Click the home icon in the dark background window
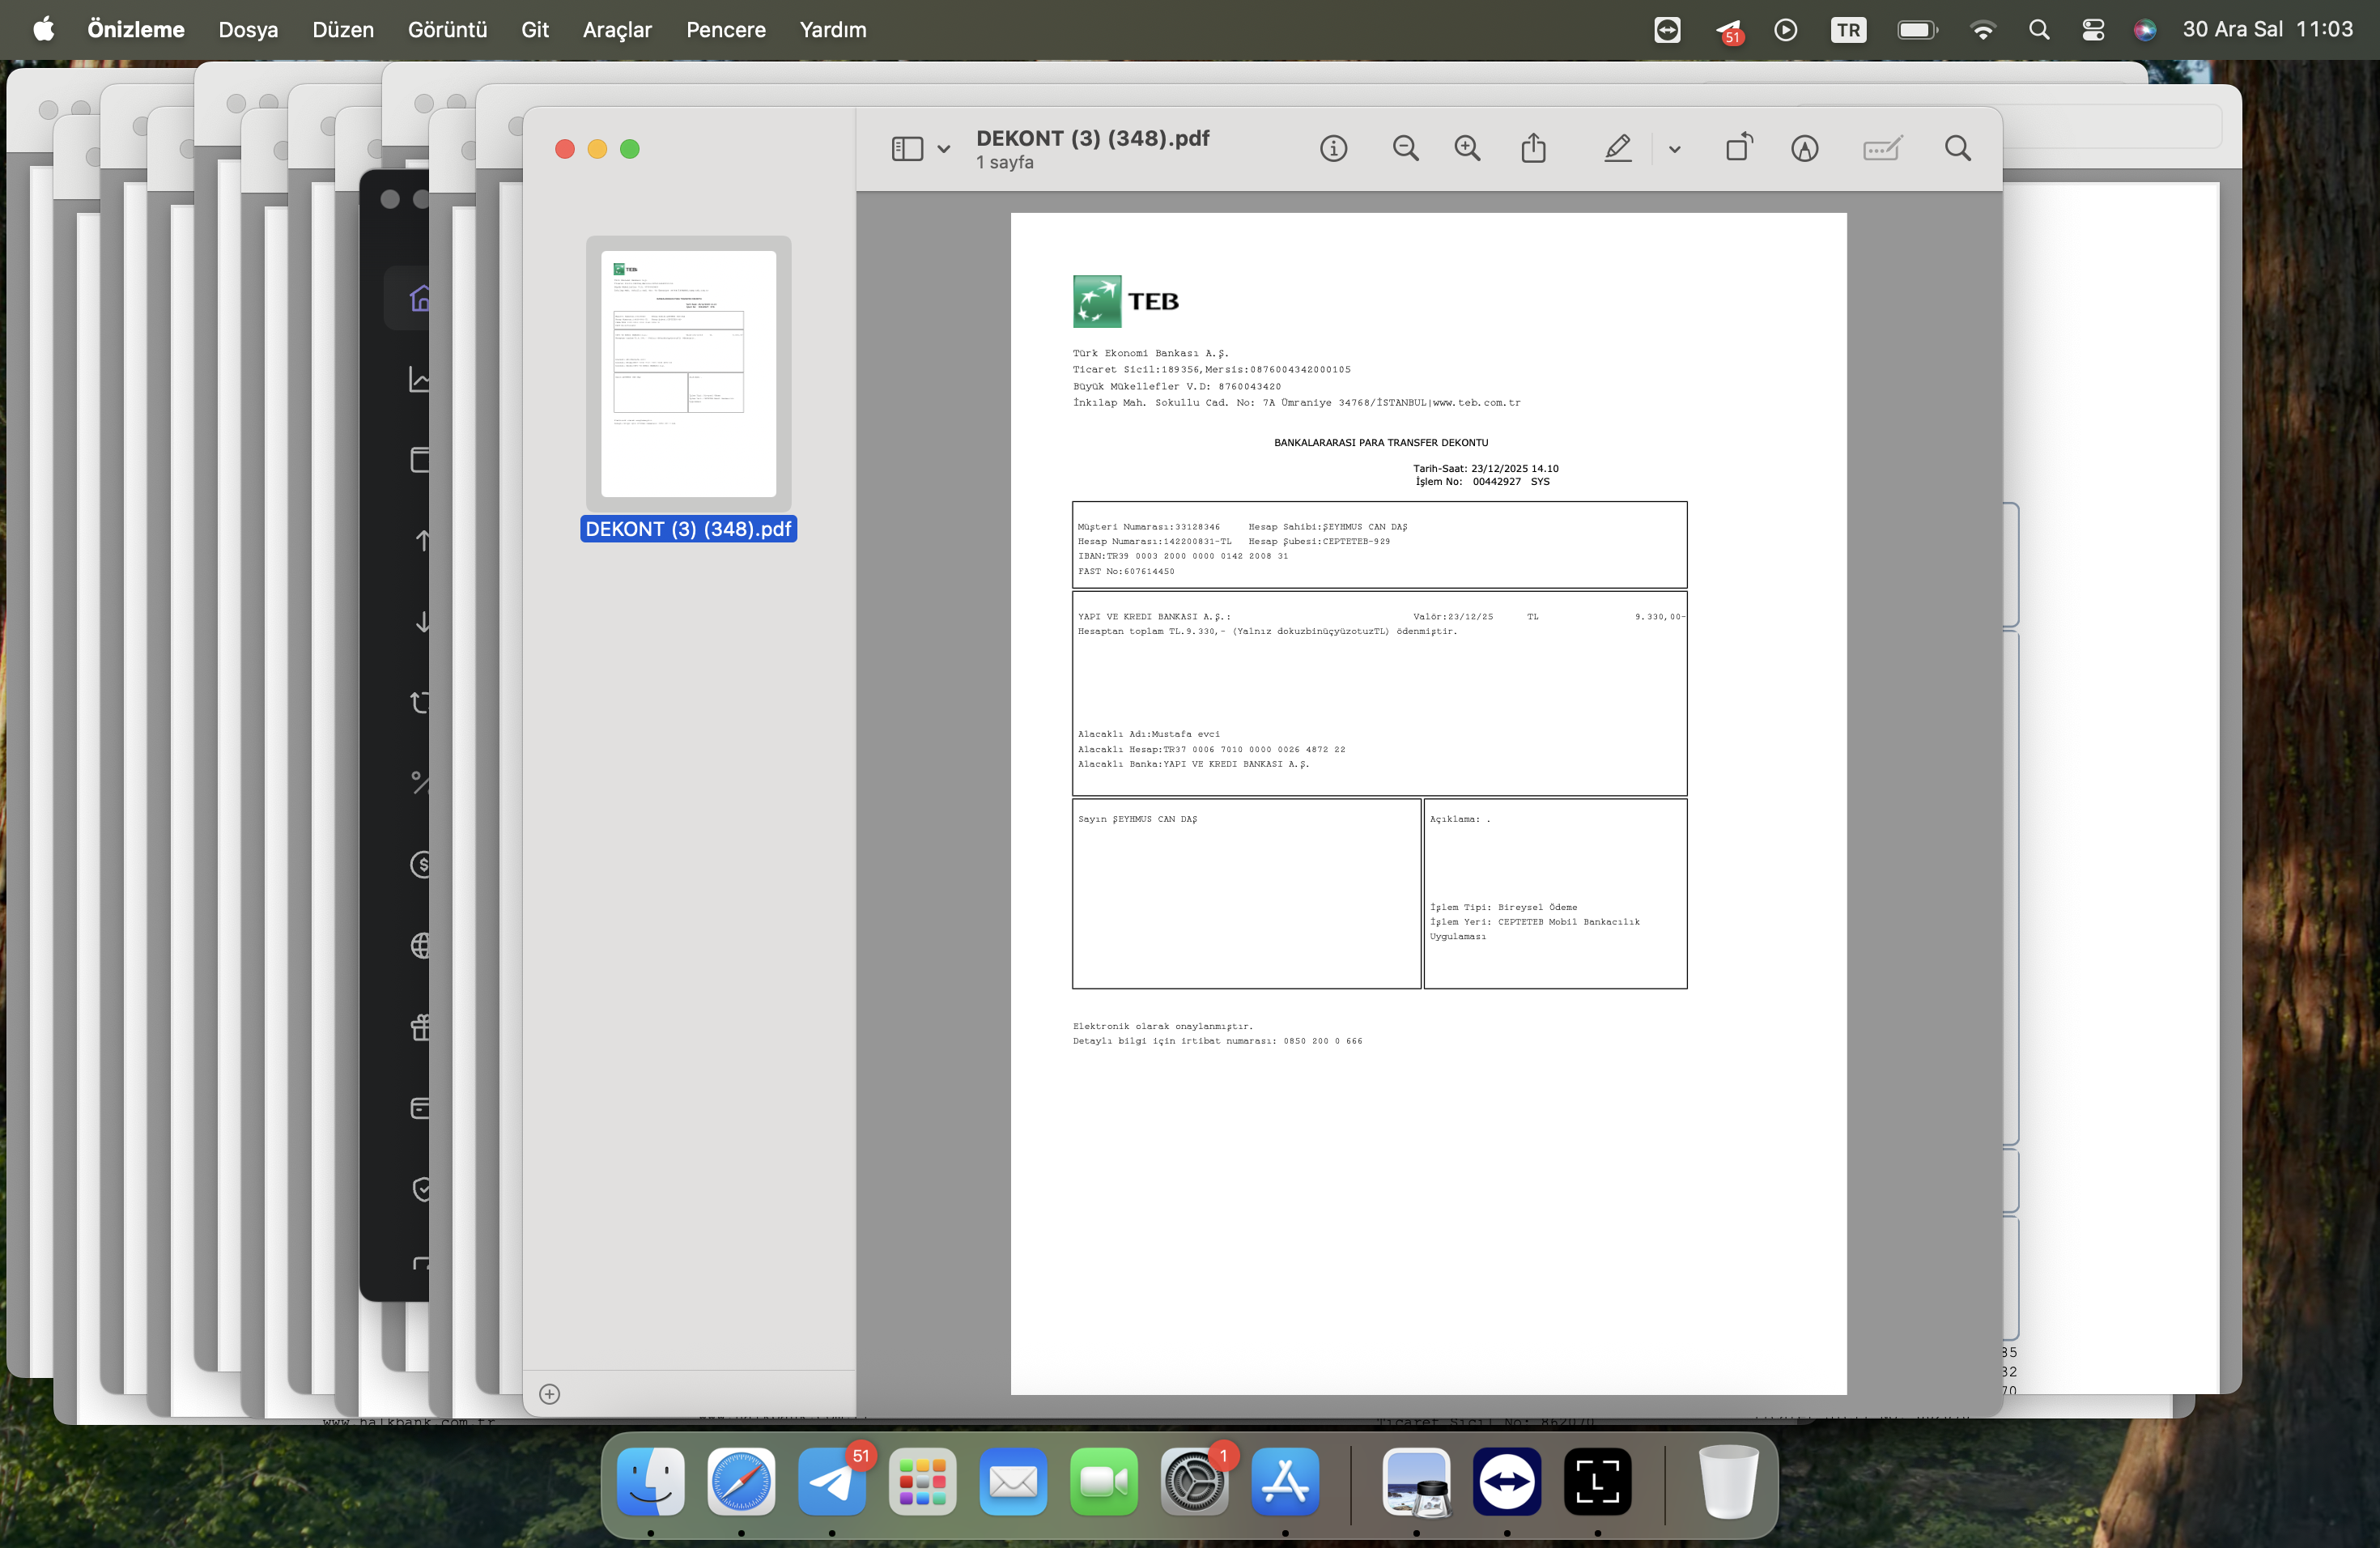 (419, 298)
